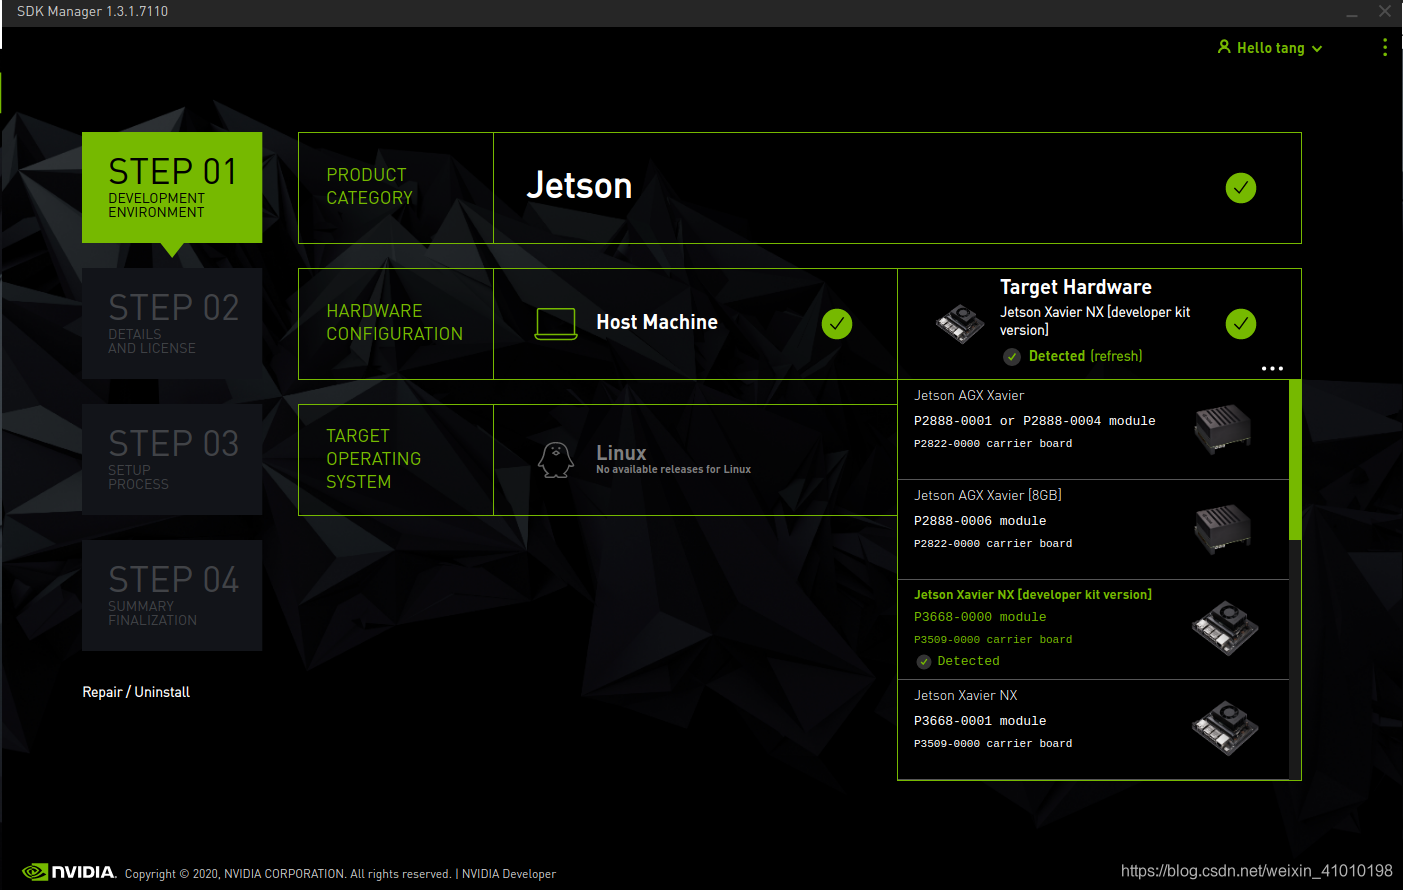Select Jetson AGX Xavier [8GB] option
The width and height of the screenshot is (1403, 890).
pyautogui.click(x=1093, y=530)
